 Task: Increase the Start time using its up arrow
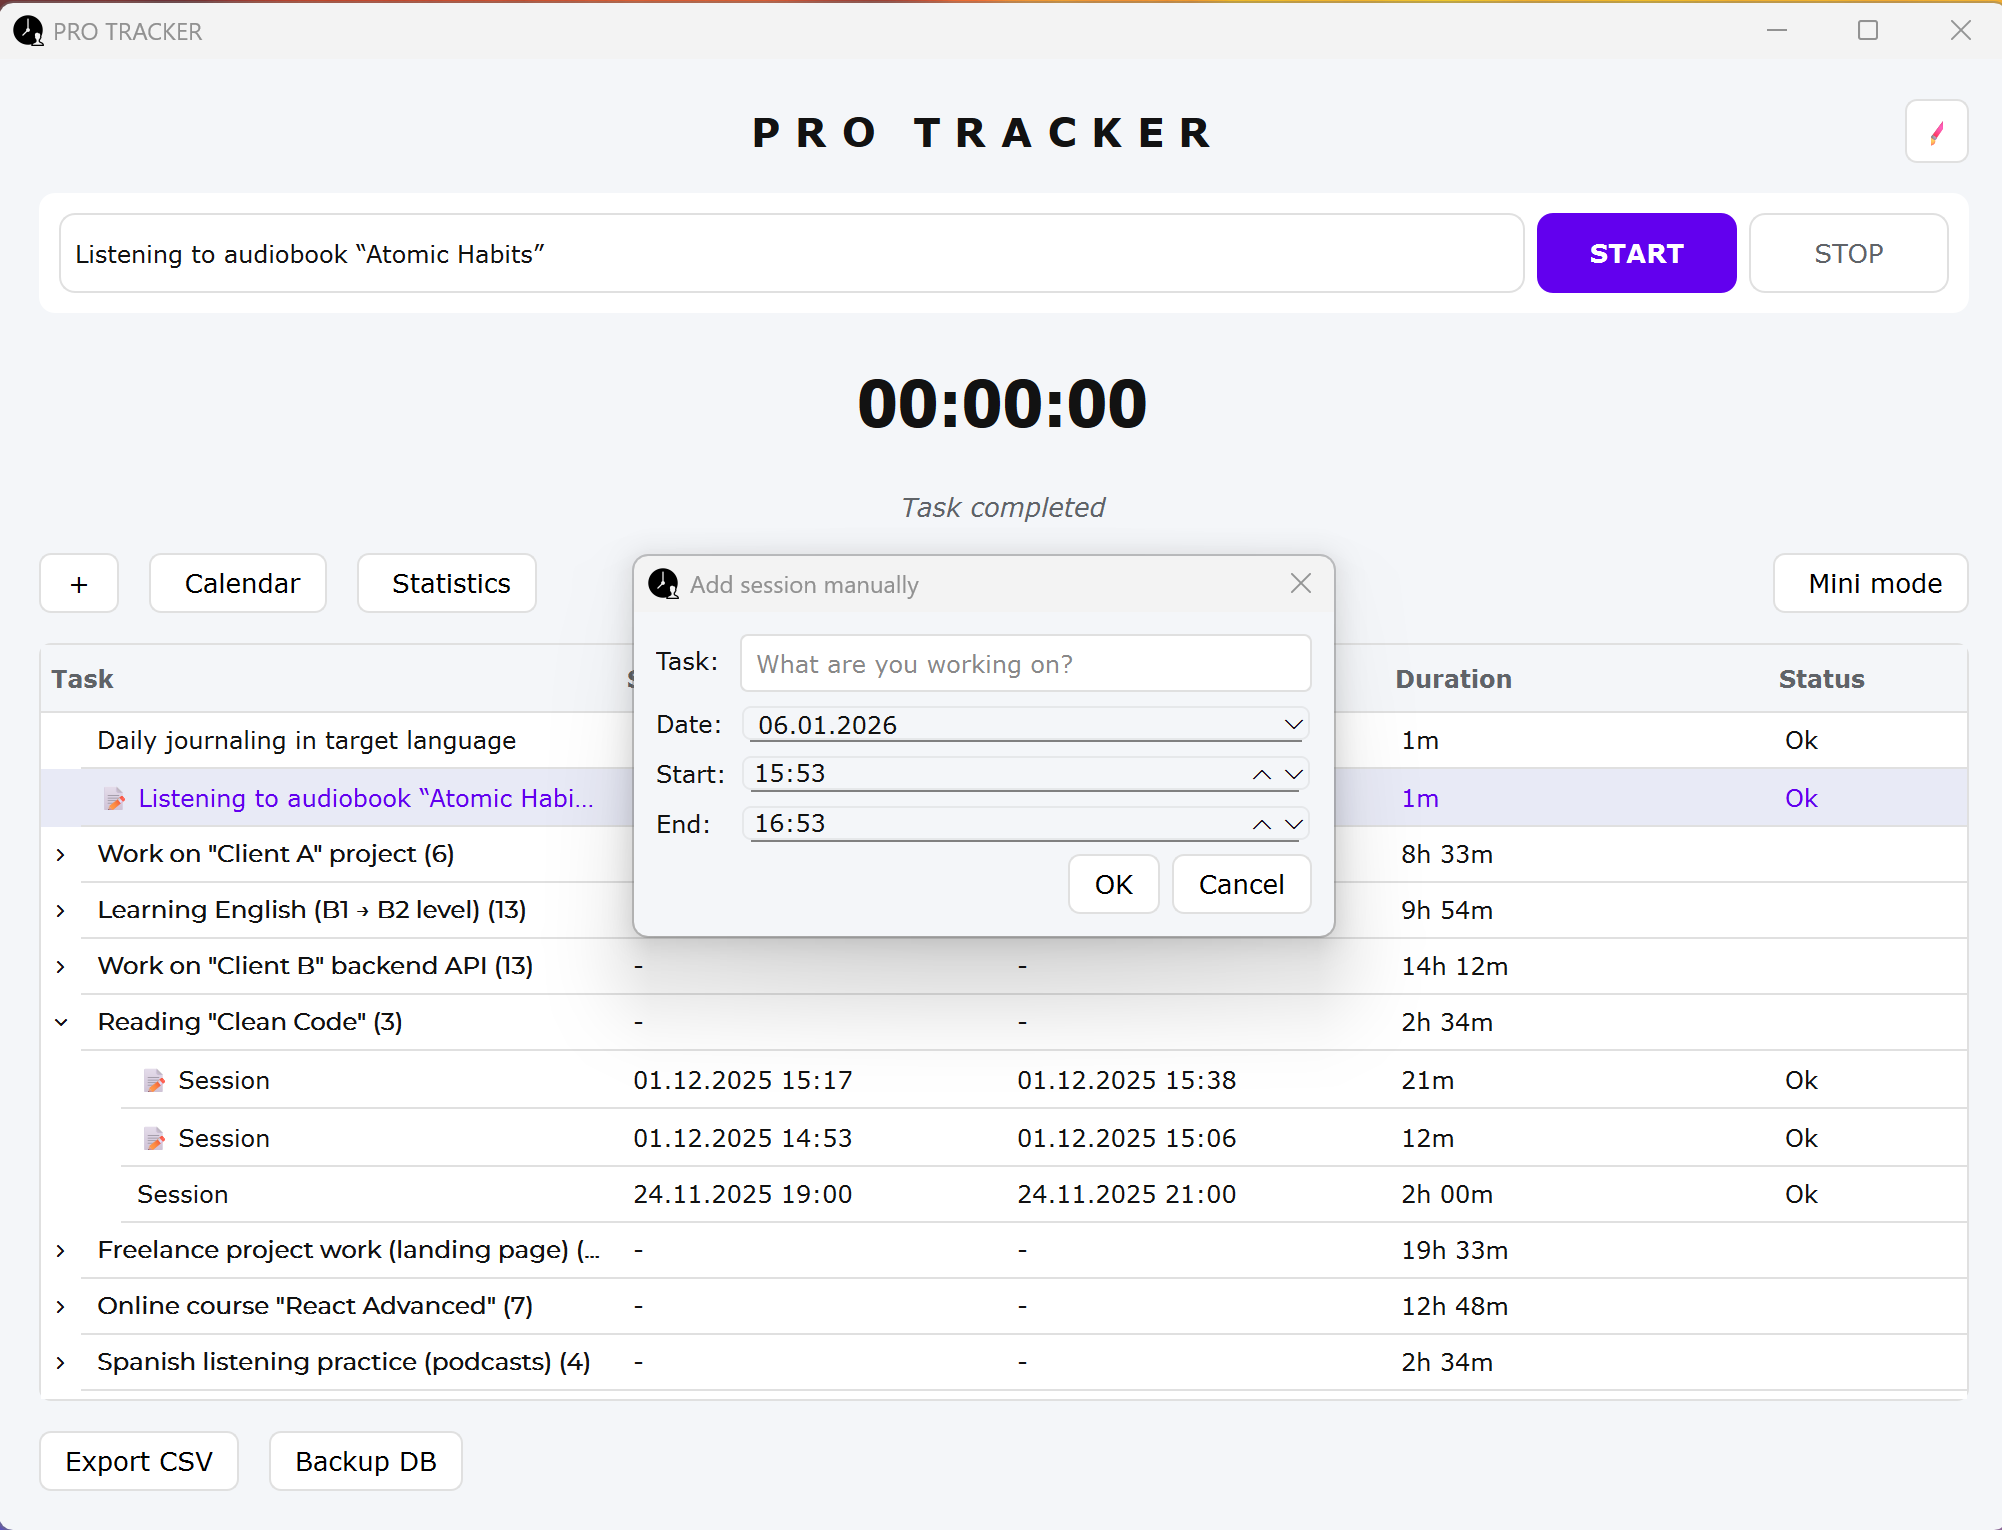click(x=1261, y=774)
